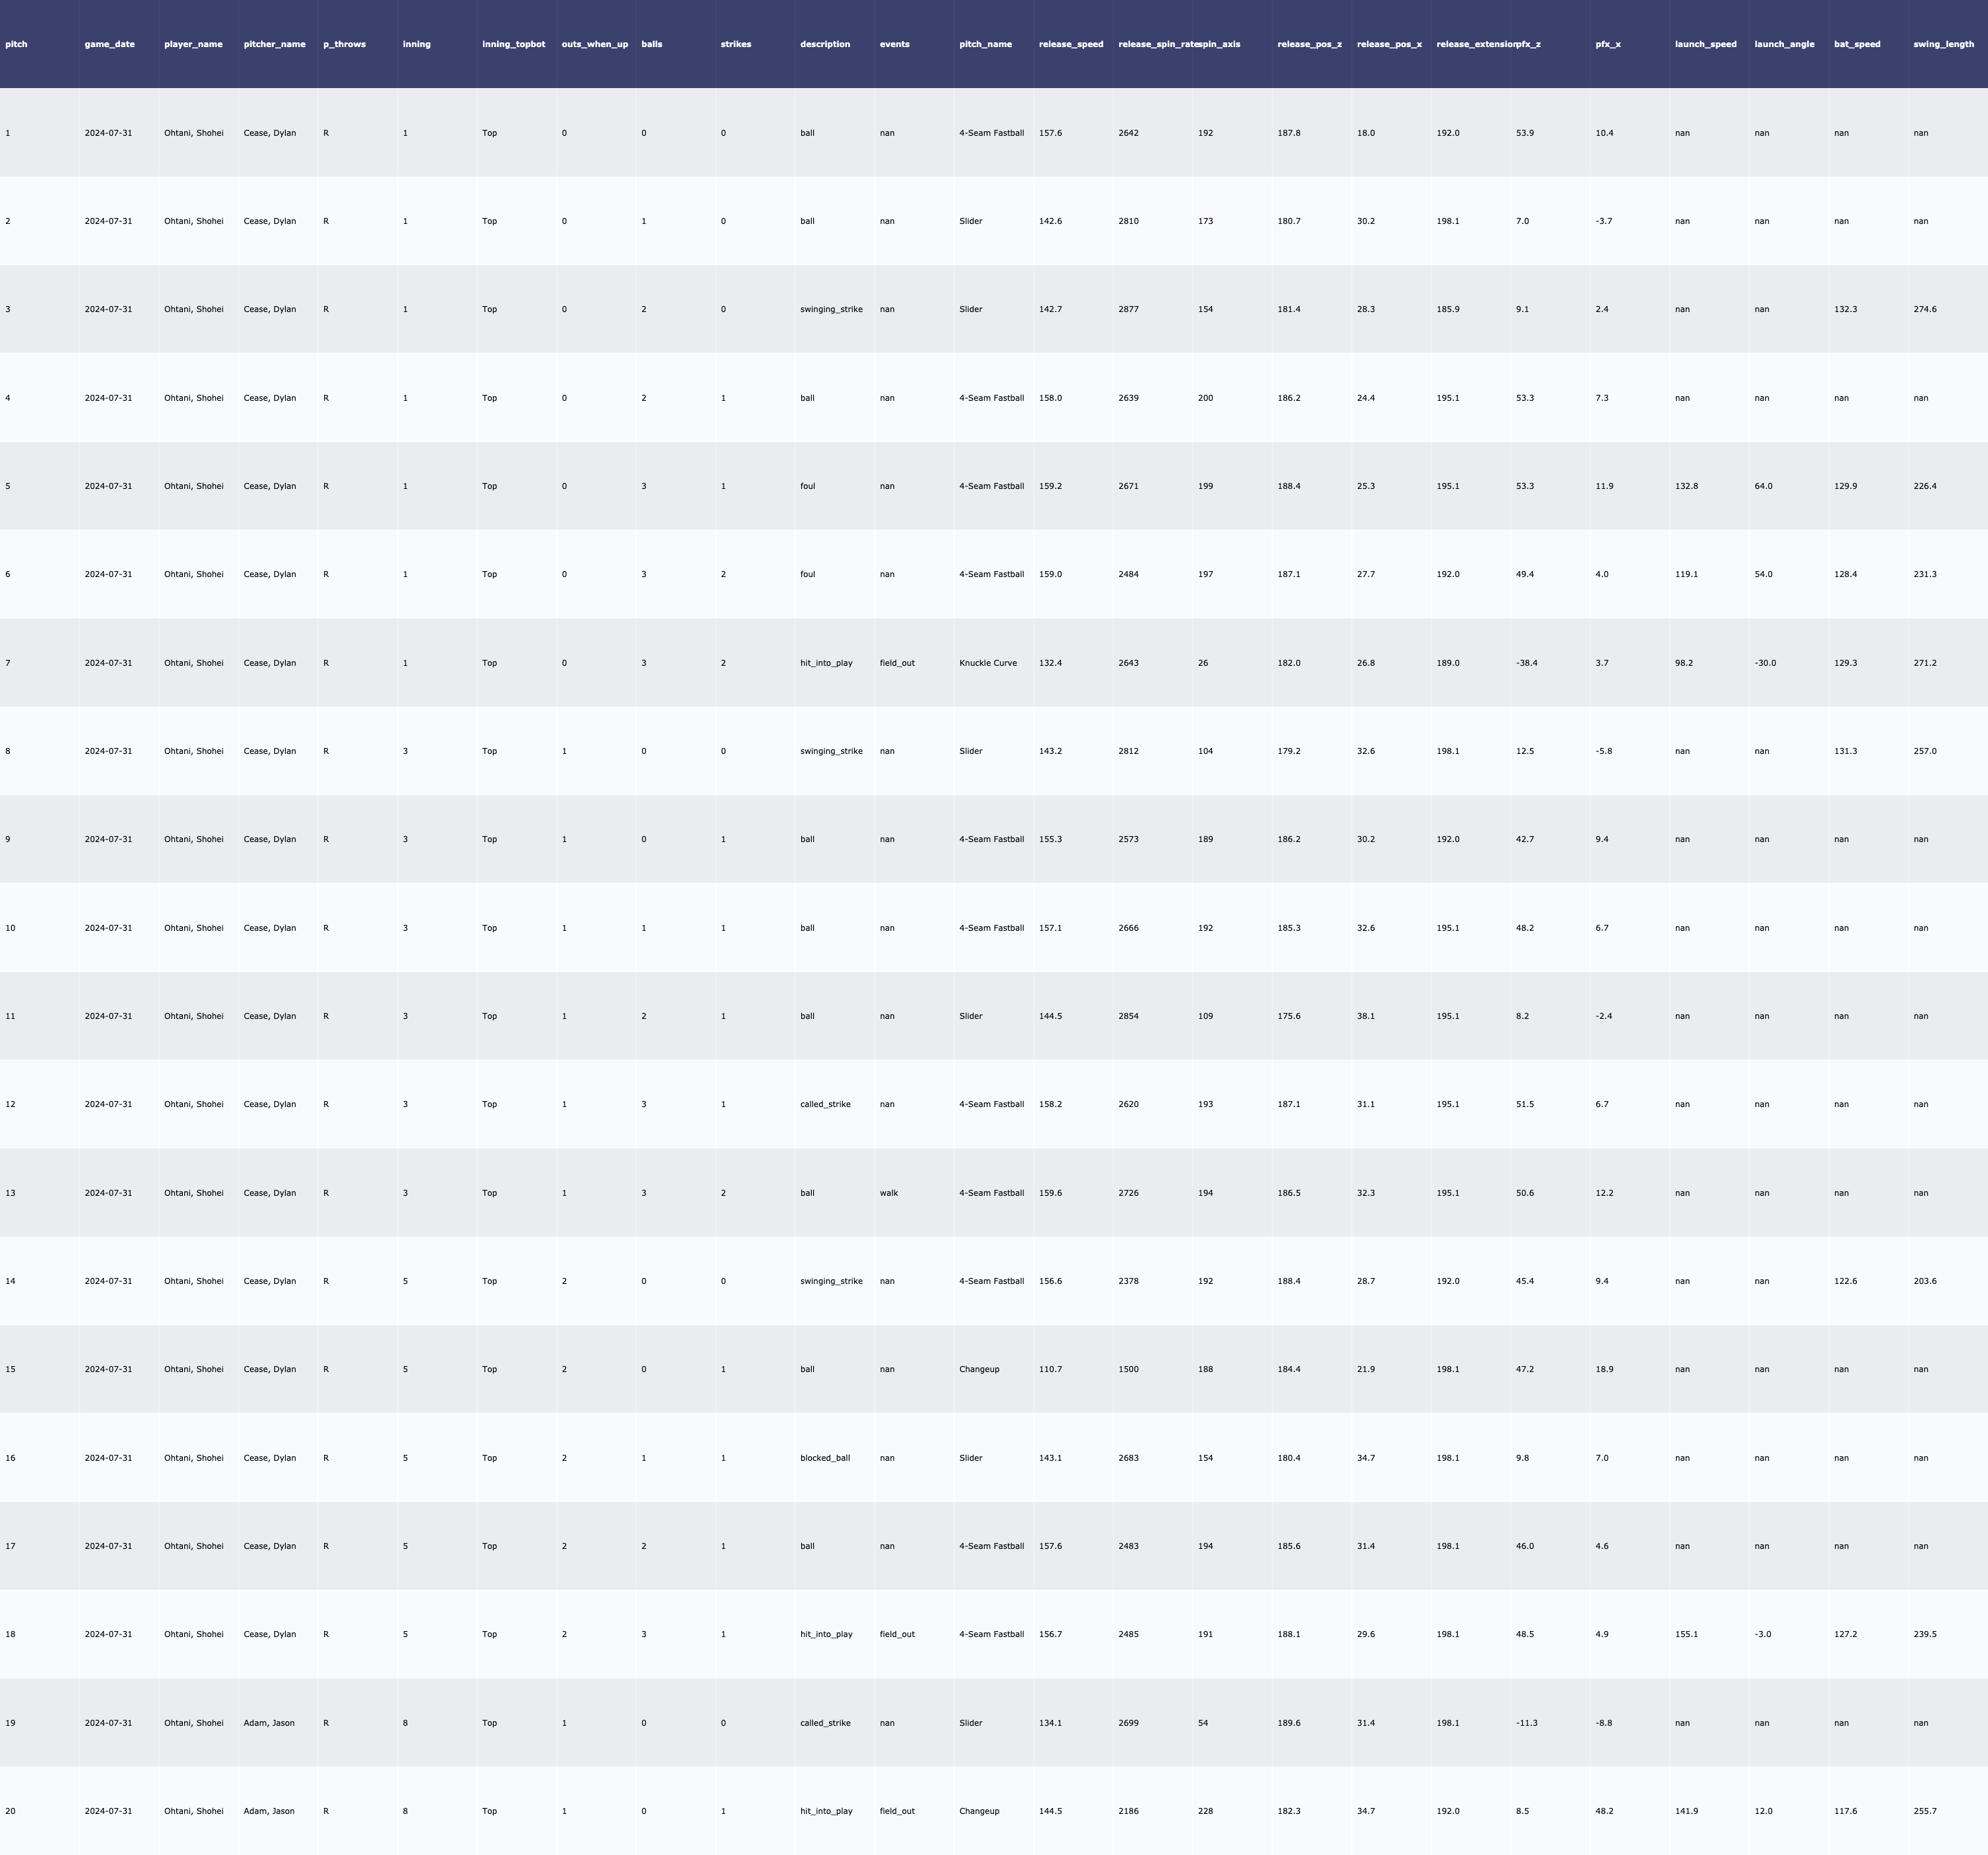Click the pitcher_name column header
1988x1855 pixels.
(275, 44)
